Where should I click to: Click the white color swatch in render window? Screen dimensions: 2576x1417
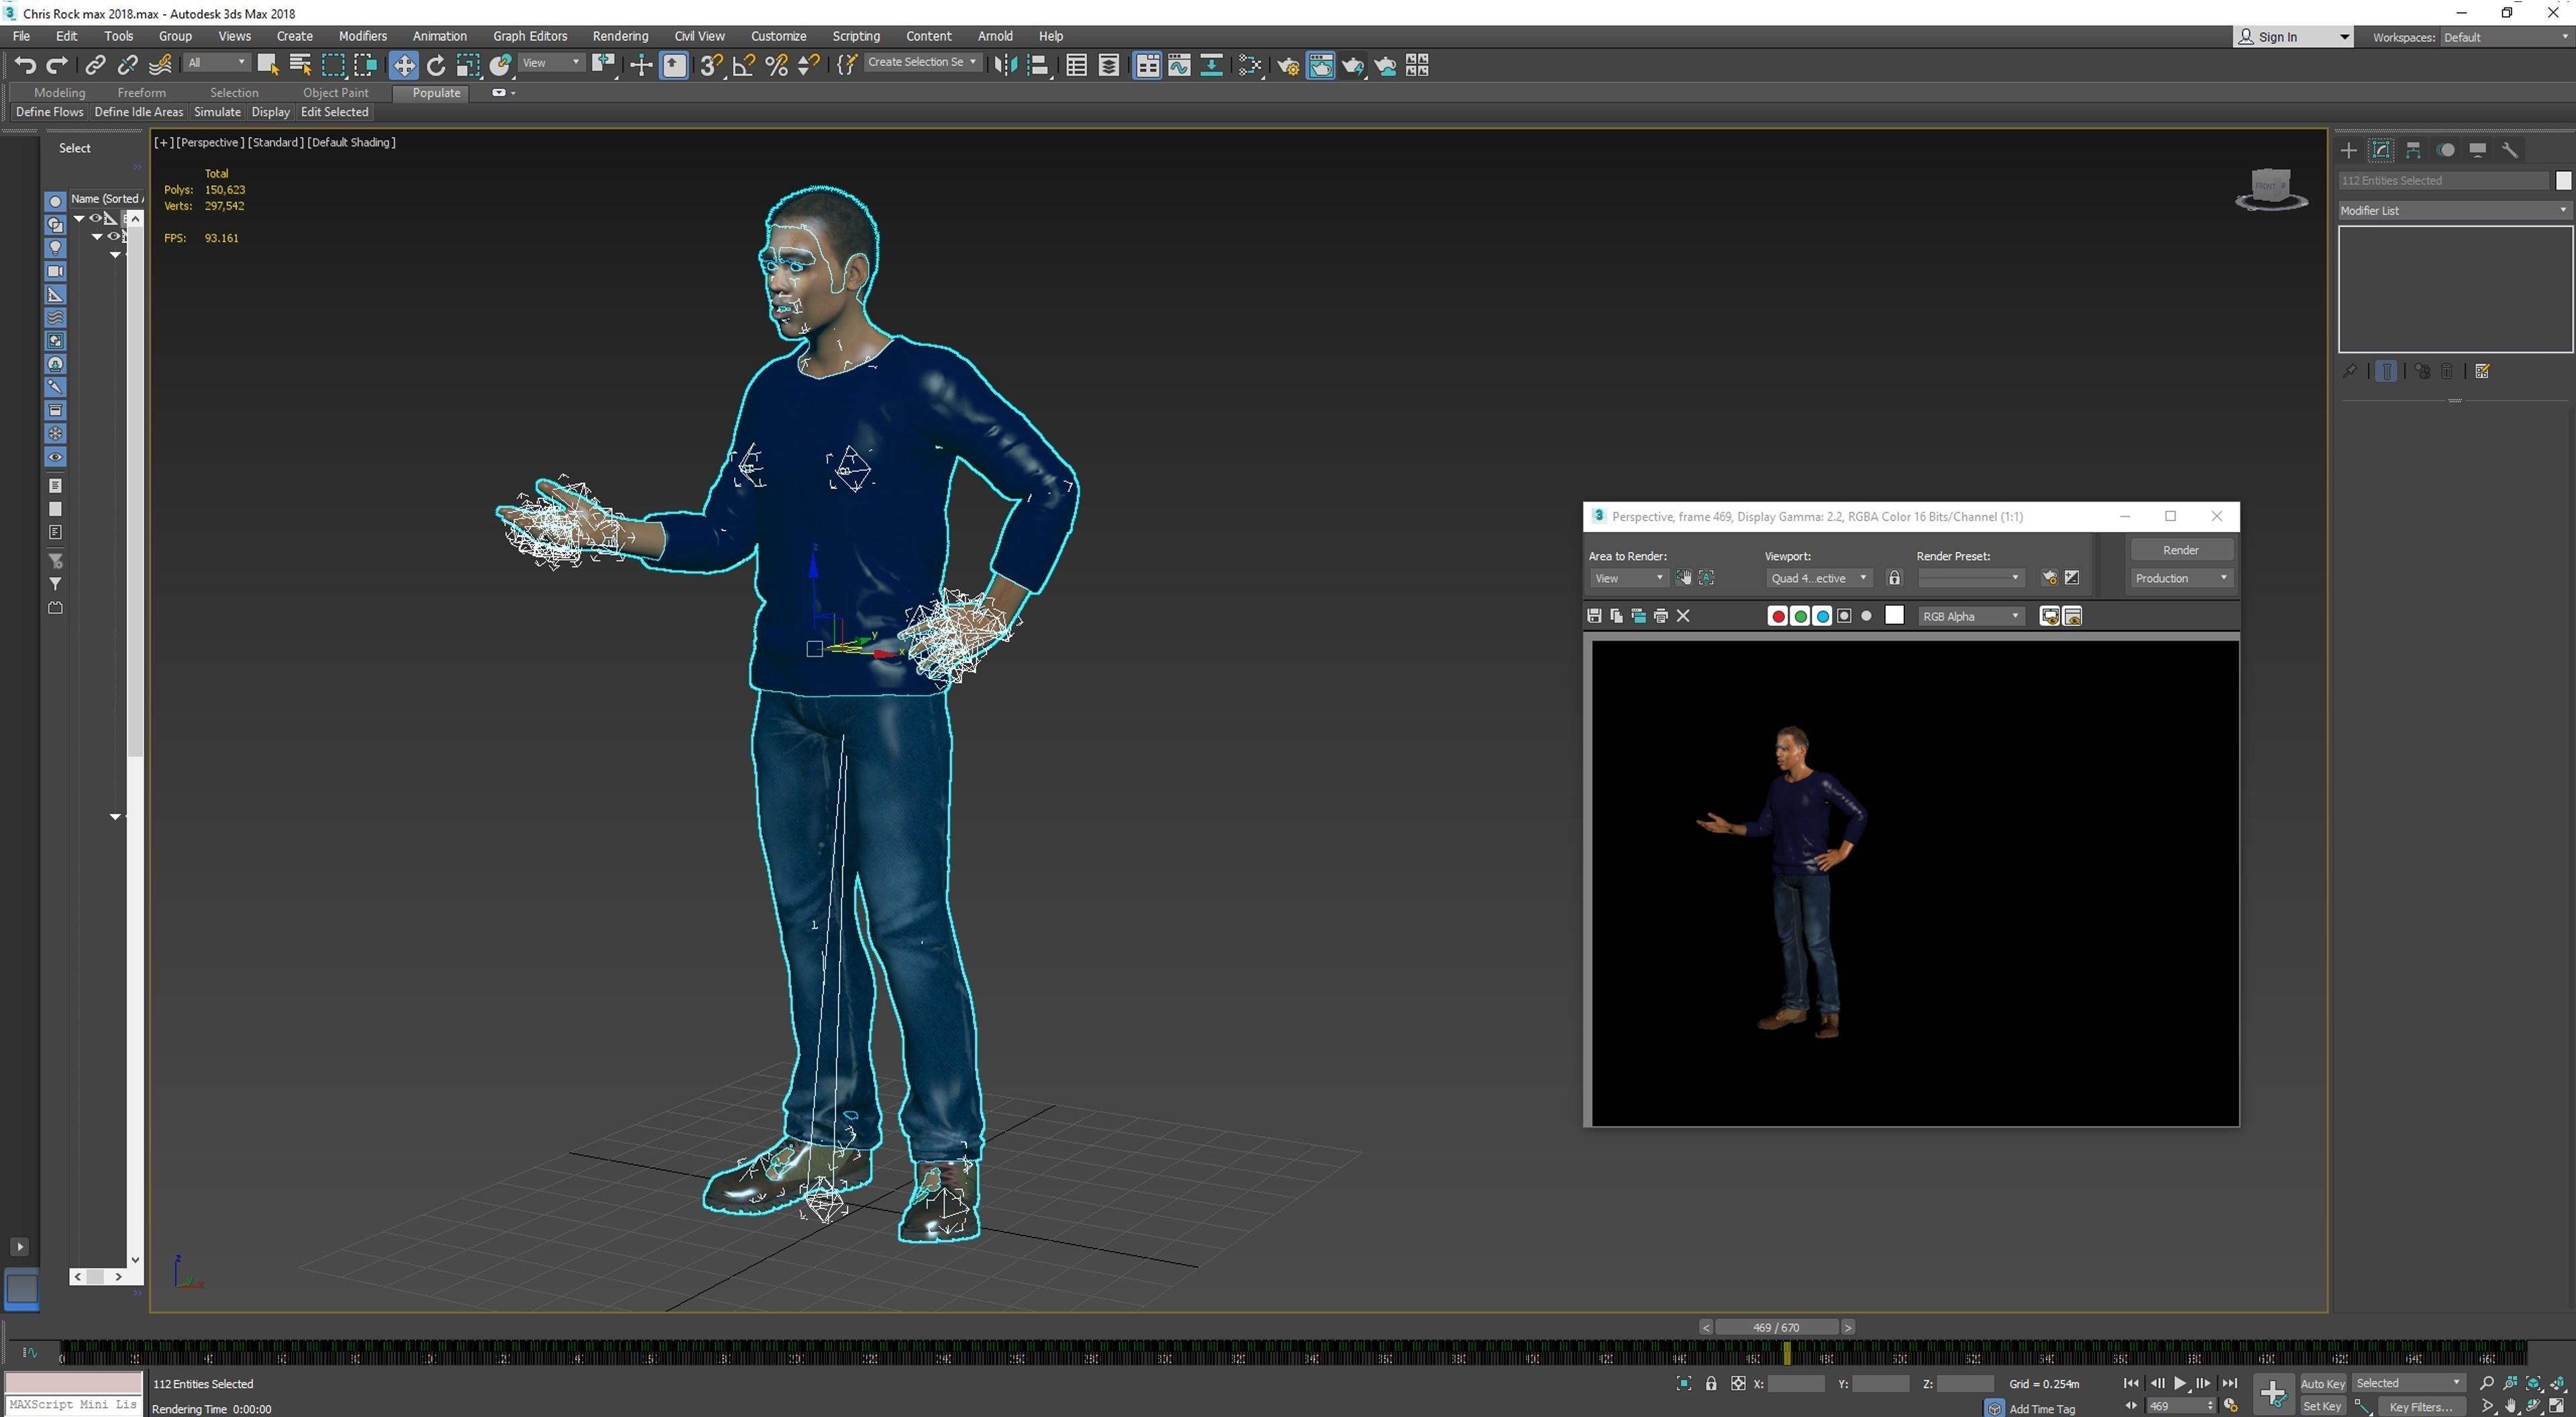pos(1894,616)
